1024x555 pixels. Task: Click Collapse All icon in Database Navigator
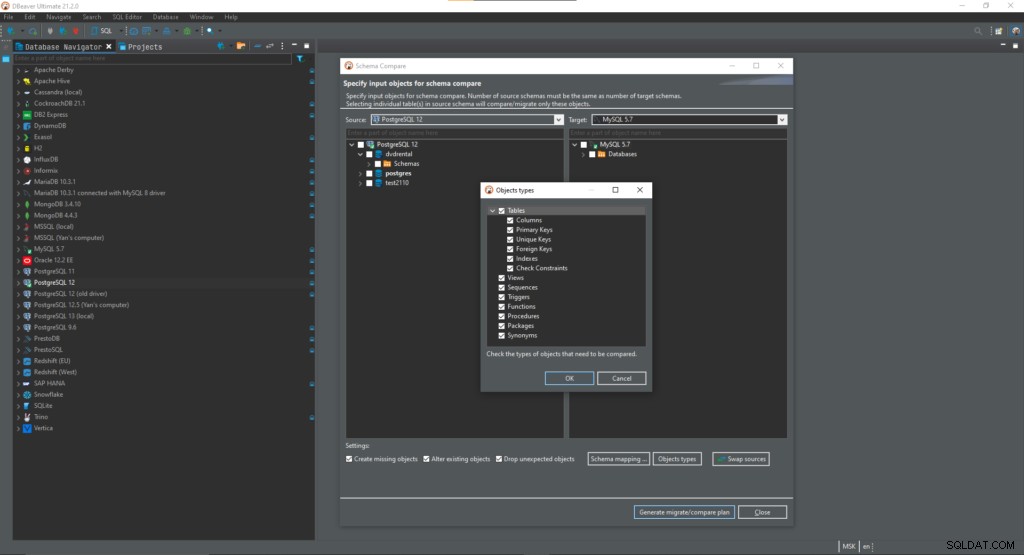coord(257,46)
